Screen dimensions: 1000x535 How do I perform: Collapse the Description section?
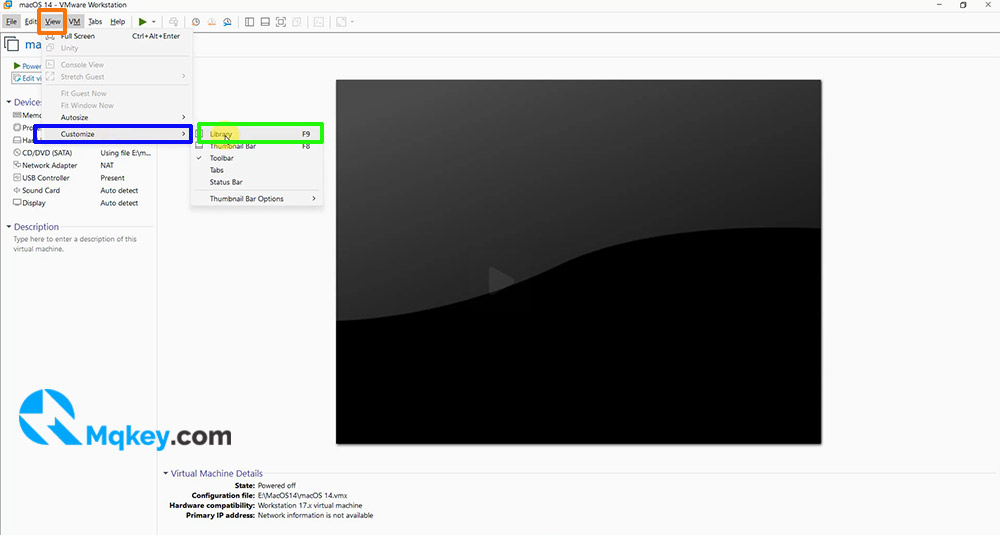(9, 227)
